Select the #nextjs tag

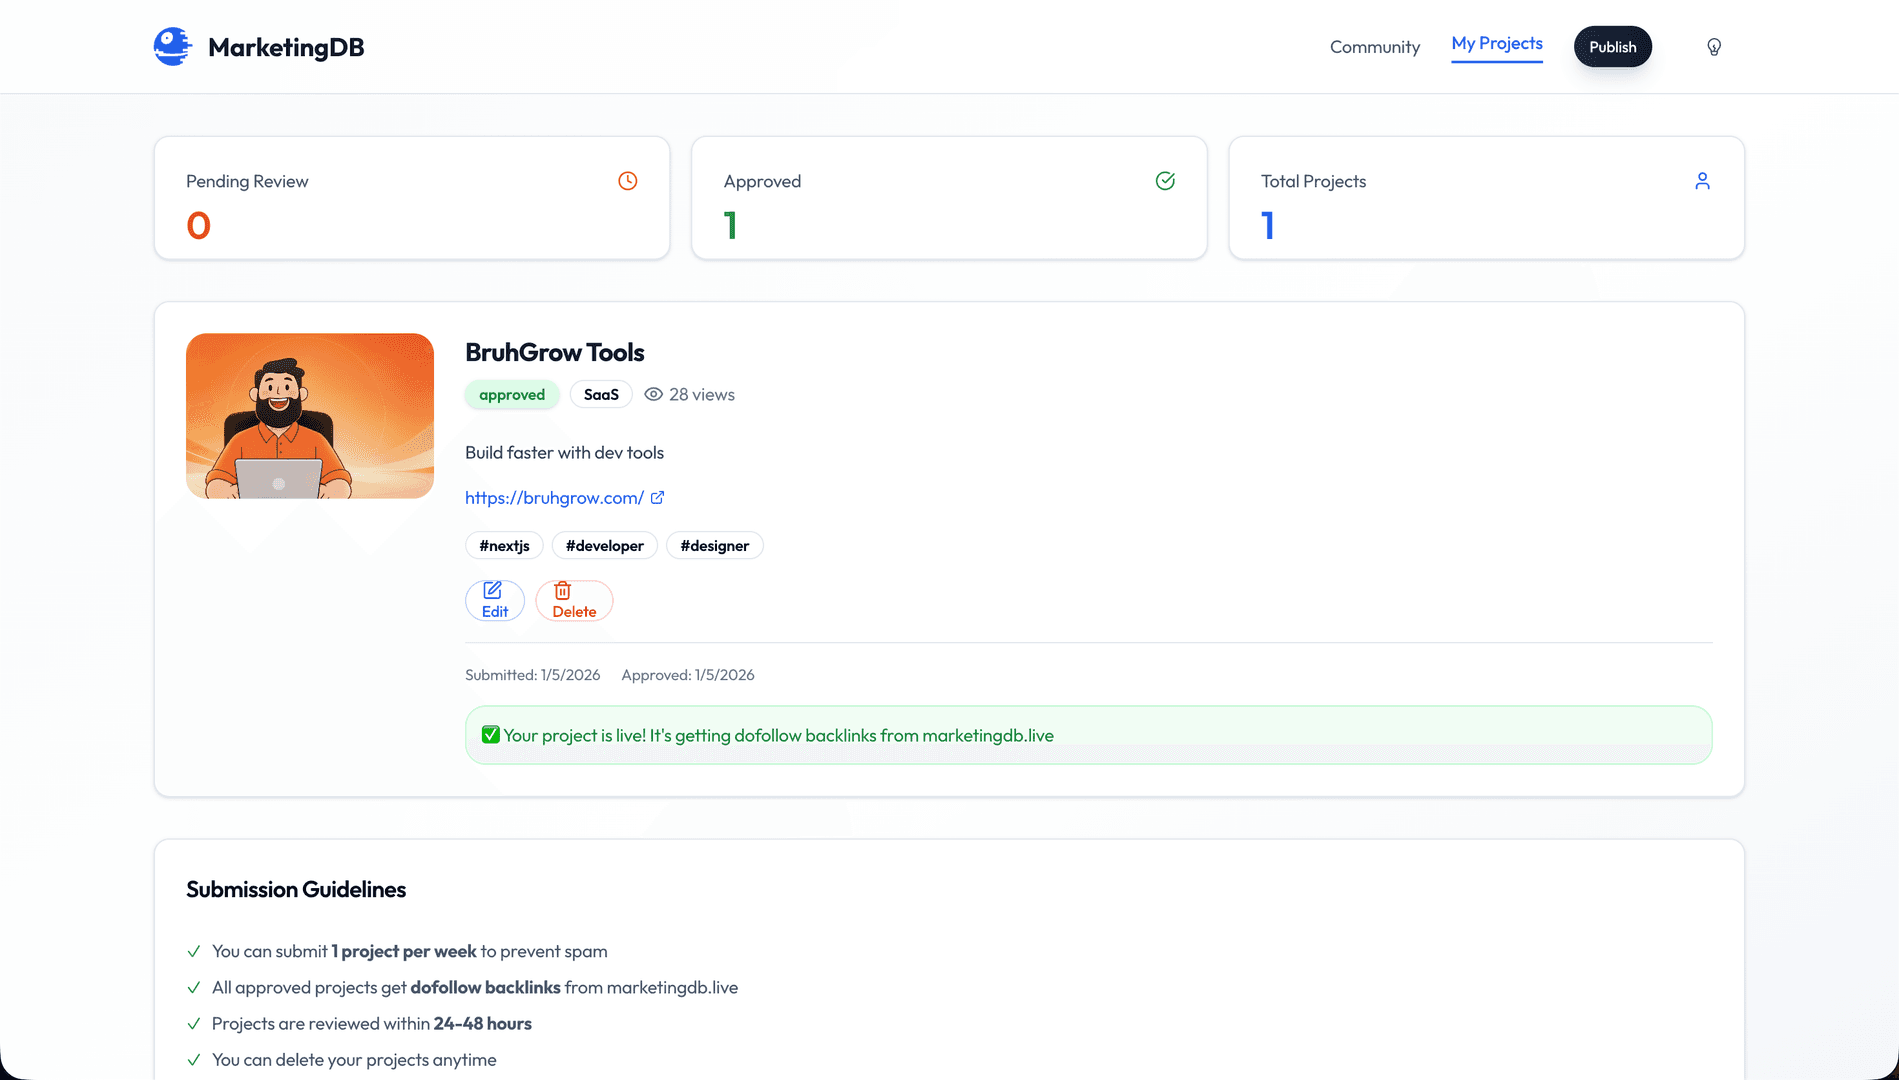(x=504, y=545)
